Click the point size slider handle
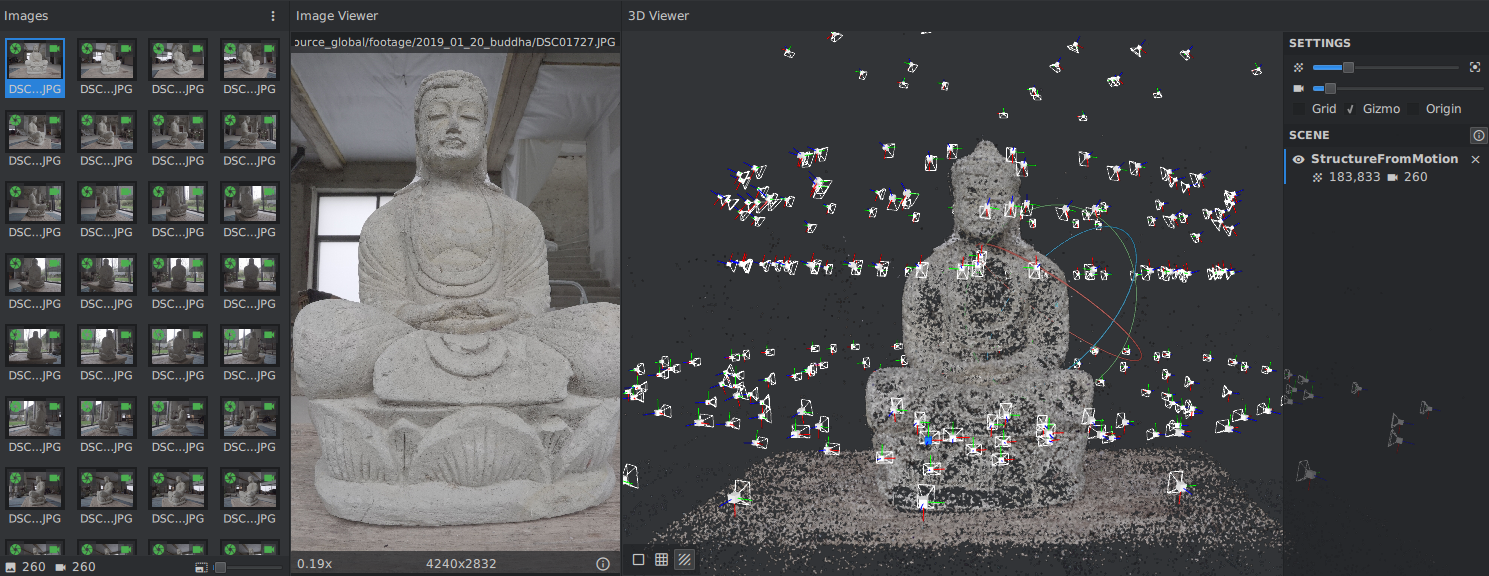The width and height of the screenshot is (1489, 576). [1348, 67]
